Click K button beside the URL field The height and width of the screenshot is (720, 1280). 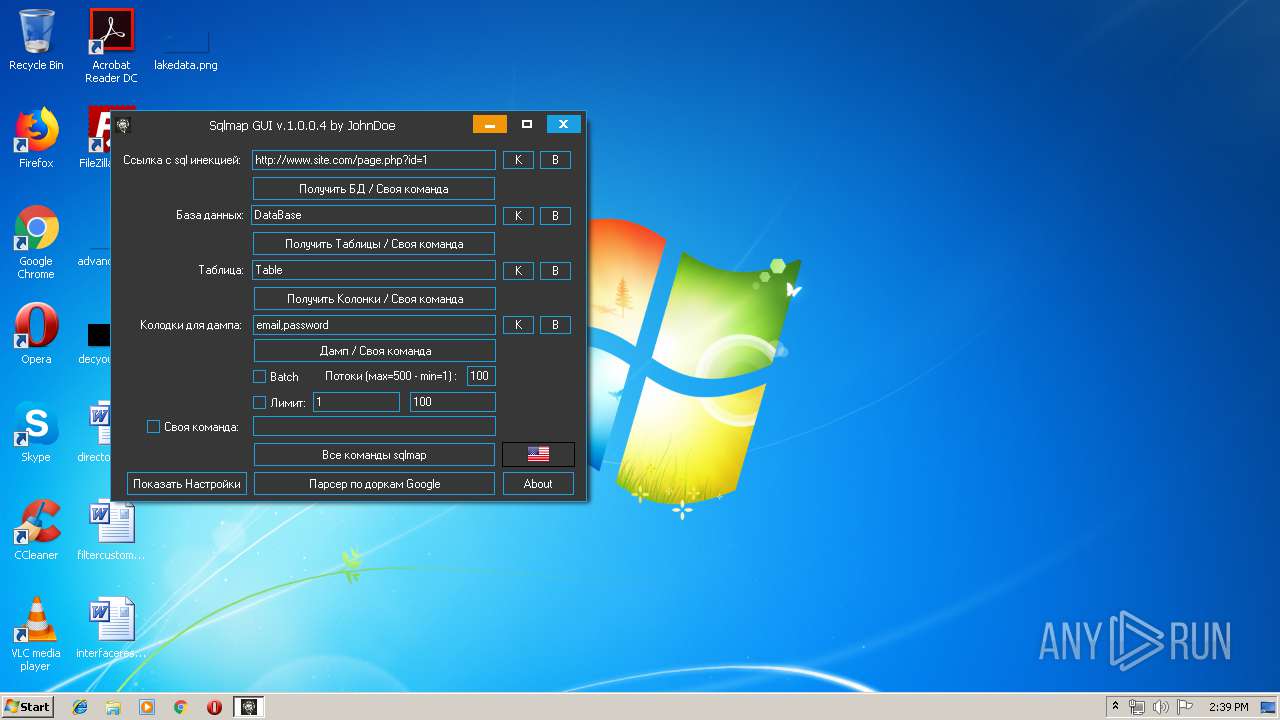tap(518, 160)
